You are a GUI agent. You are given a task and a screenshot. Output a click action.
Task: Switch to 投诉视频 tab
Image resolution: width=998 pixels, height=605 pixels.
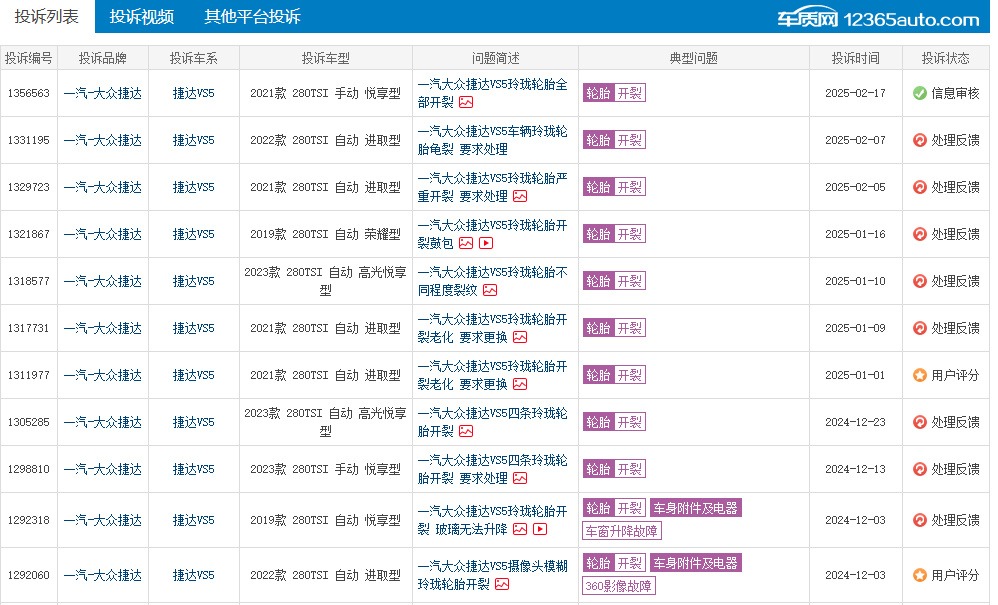pos(141,17)
